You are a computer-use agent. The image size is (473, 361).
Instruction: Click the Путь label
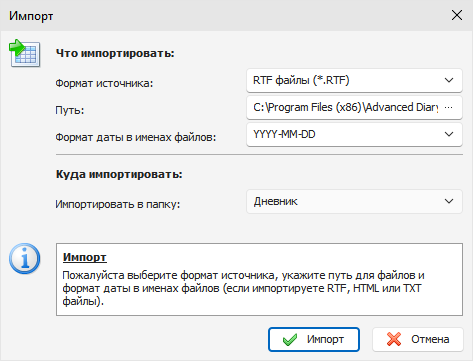[70, 110]
